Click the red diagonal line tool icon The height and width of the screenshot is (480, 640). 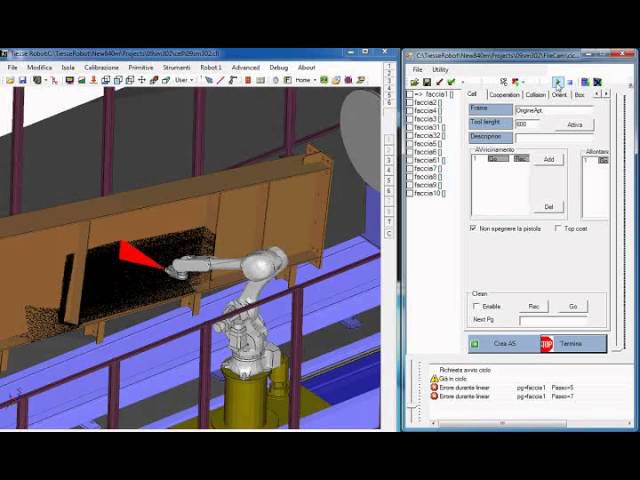point(221,80)
